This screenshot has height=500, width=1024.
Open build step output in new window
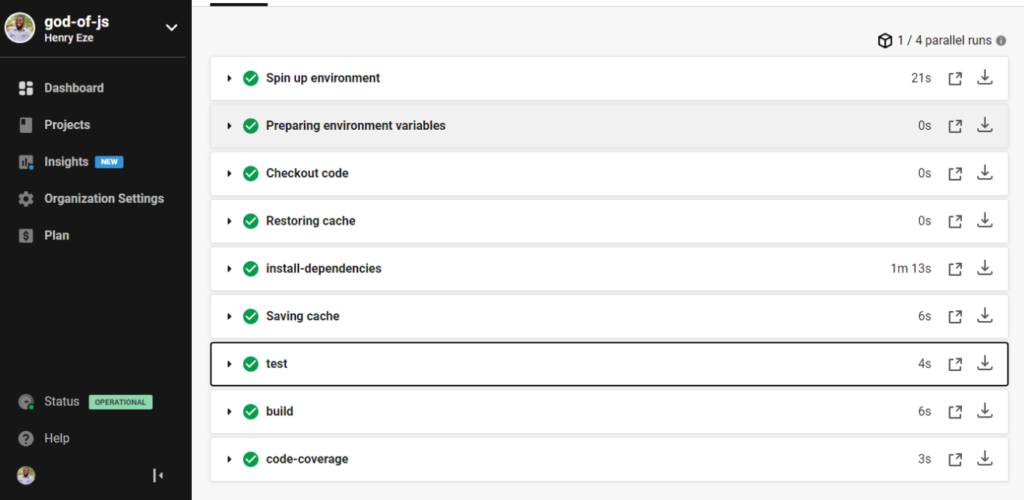[x=955, y=412]
